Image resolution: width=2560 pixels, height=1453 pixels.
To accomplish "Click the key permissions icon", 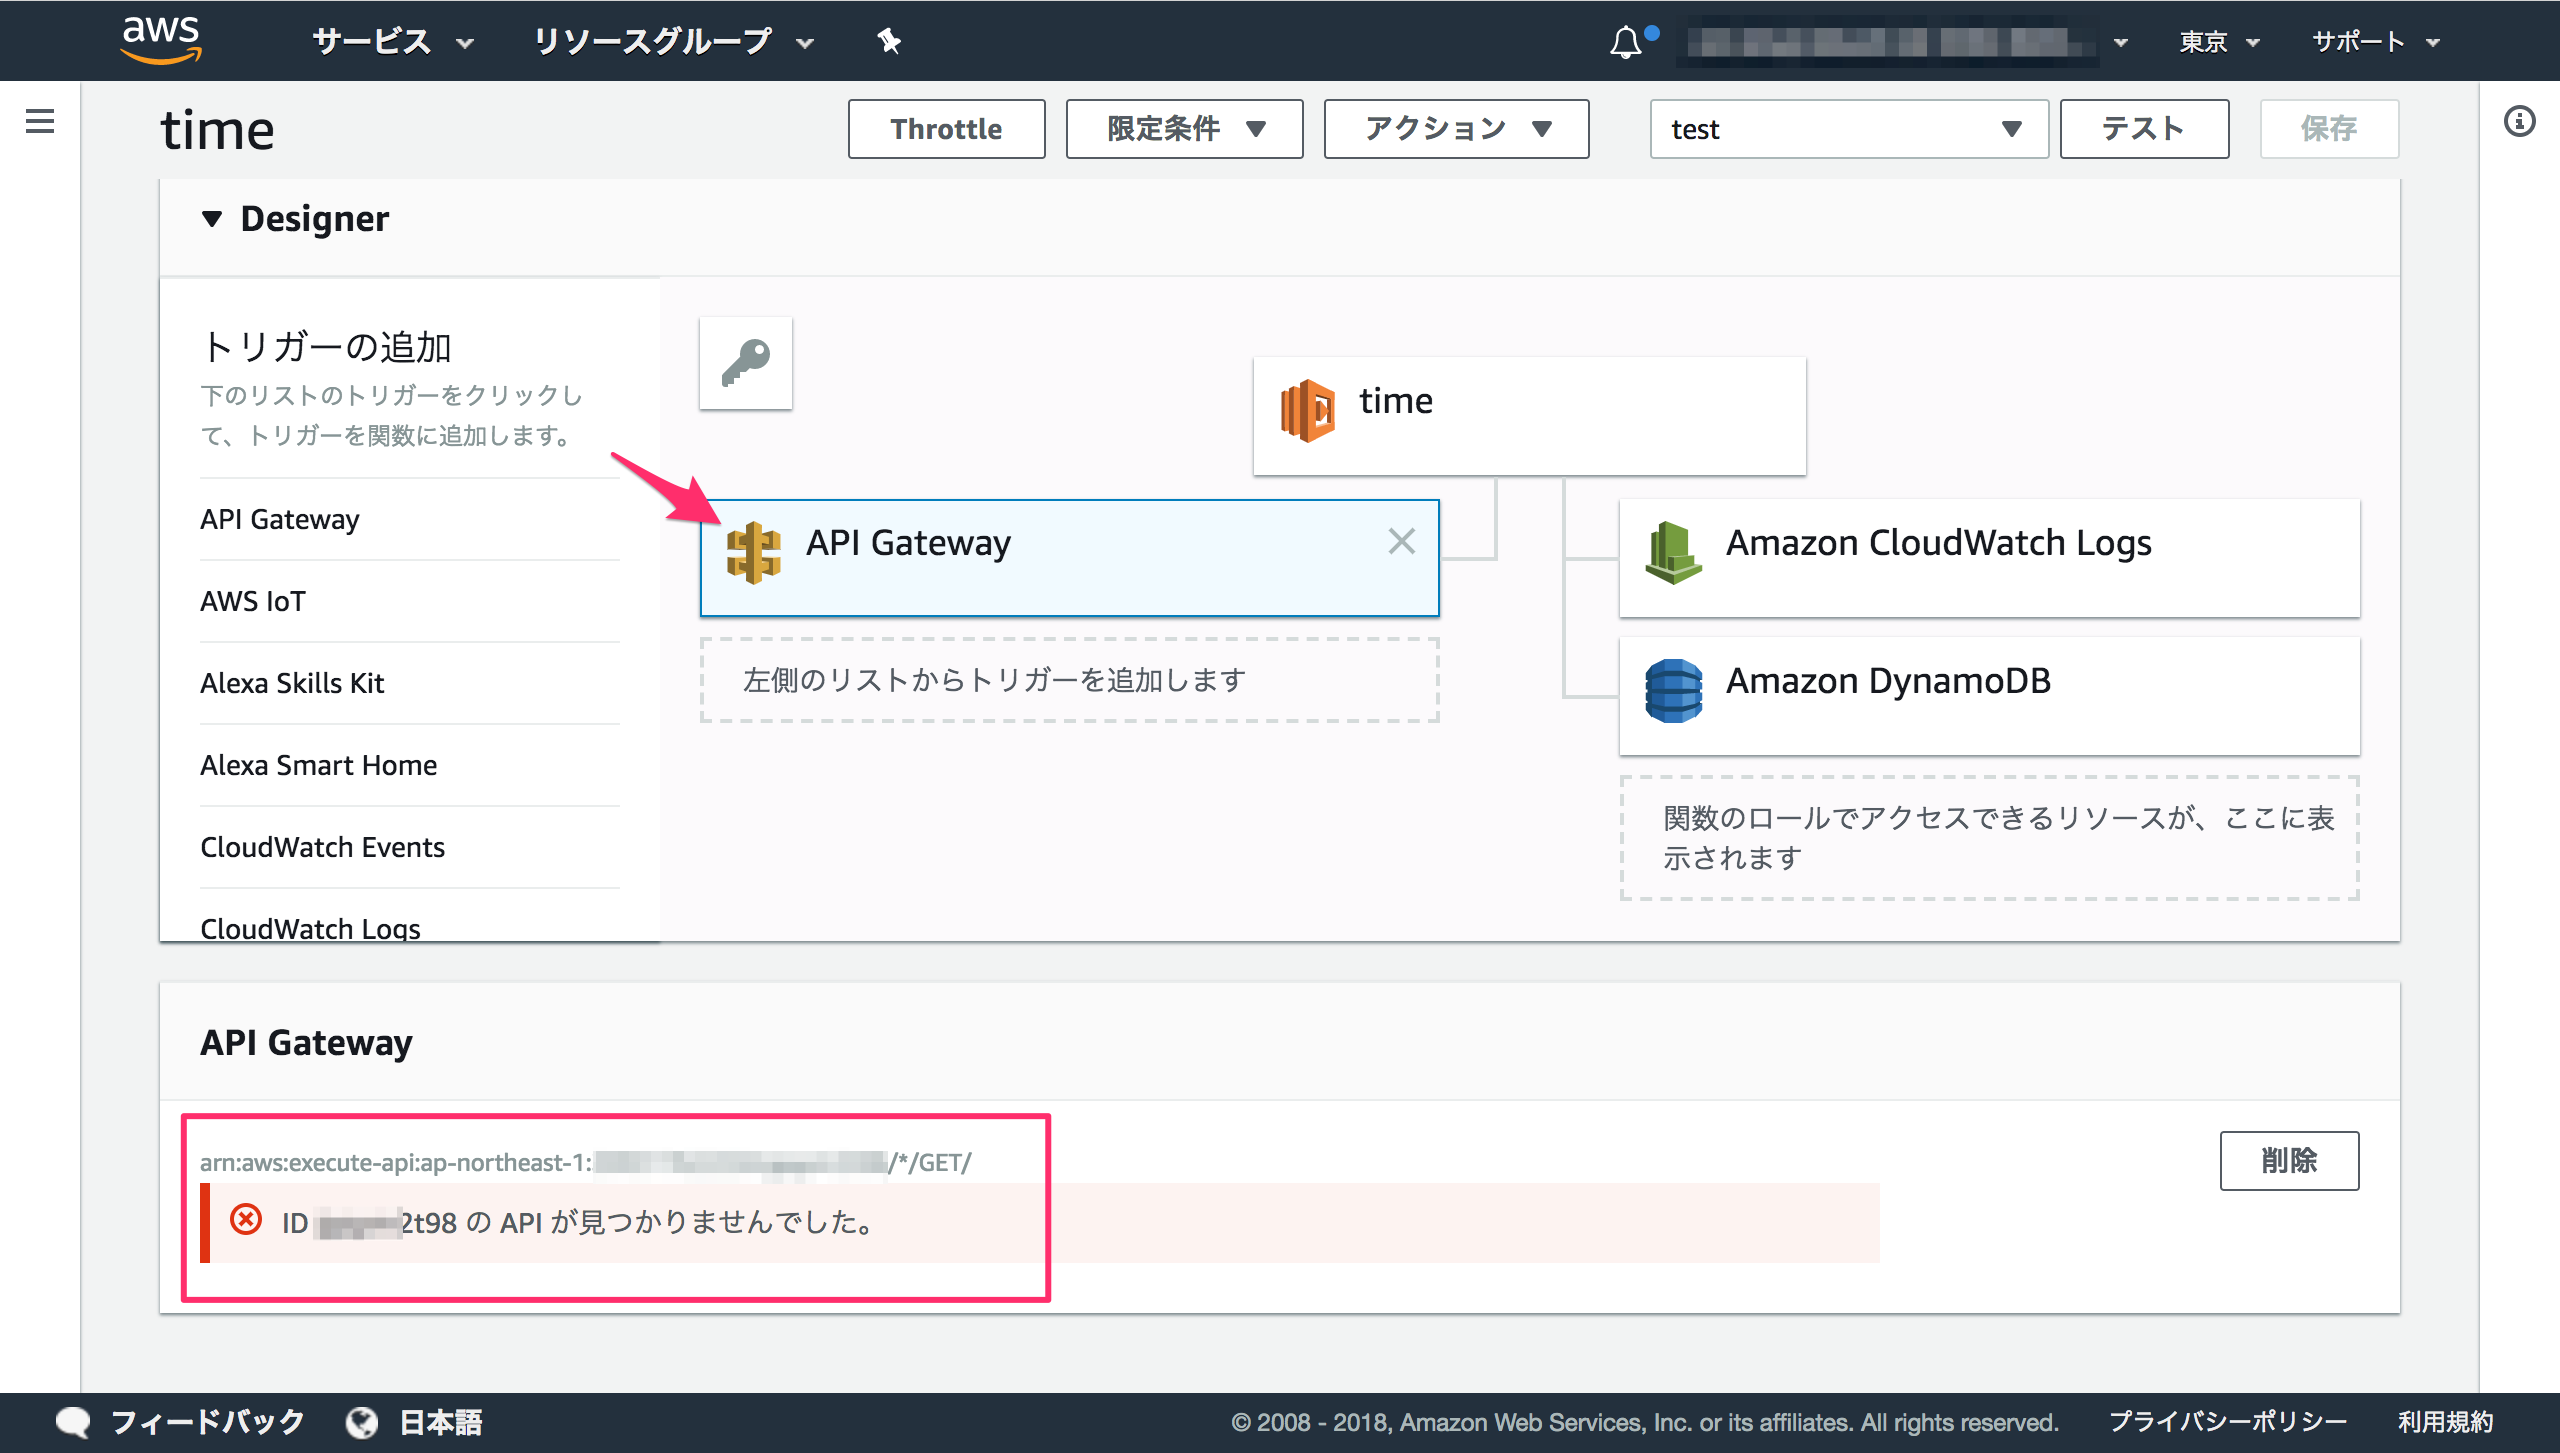I will 746,363.
